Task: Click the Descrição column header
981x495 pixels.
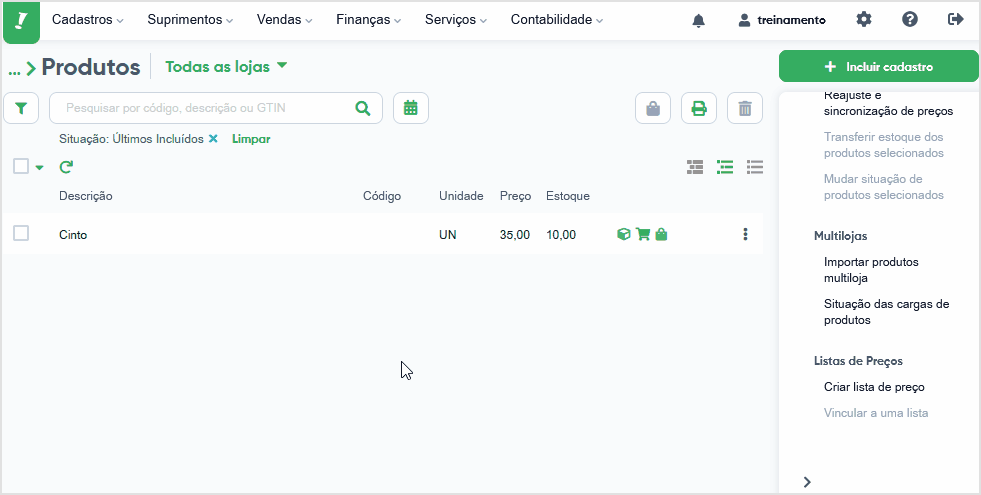Action: [x=86, y=196]
